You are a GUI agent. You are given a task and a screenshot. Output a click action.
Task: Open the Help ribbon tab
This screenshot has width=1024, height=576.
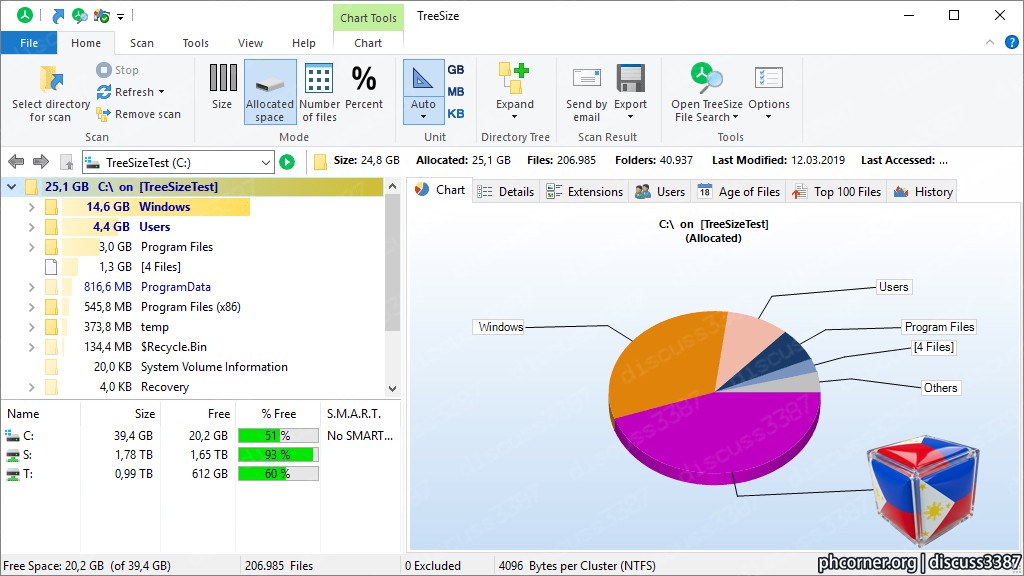tap(304, 43)
